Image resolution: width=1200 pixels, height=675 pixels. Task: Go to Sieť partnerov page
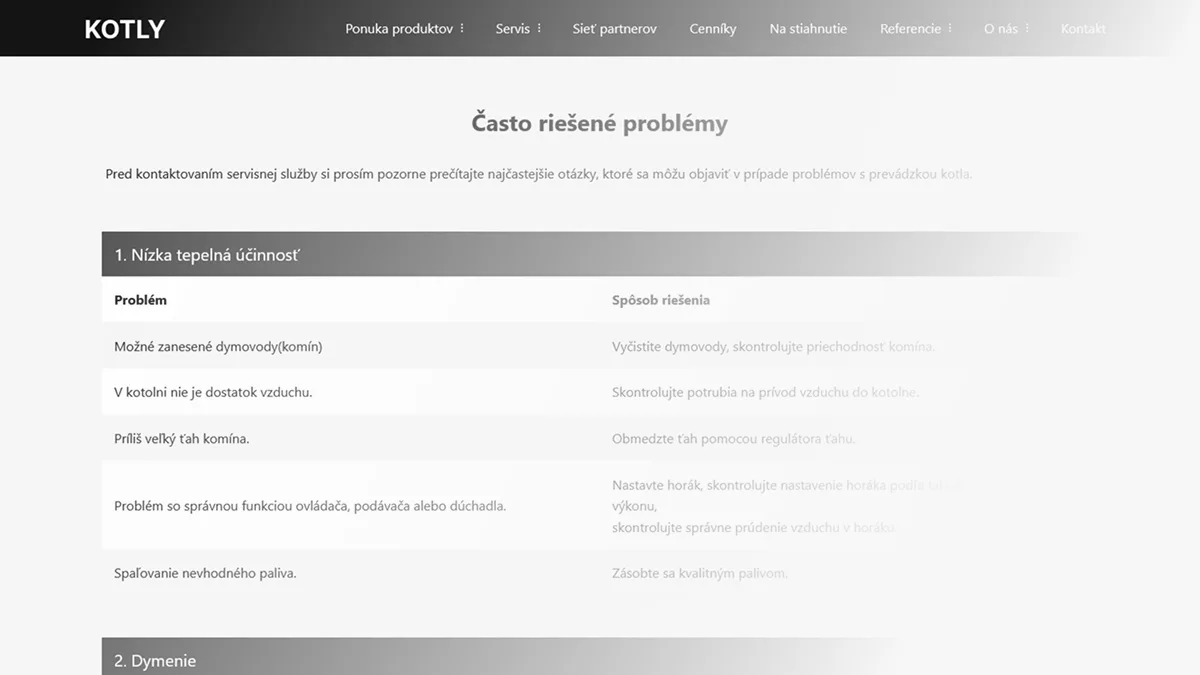pos(614,29)
